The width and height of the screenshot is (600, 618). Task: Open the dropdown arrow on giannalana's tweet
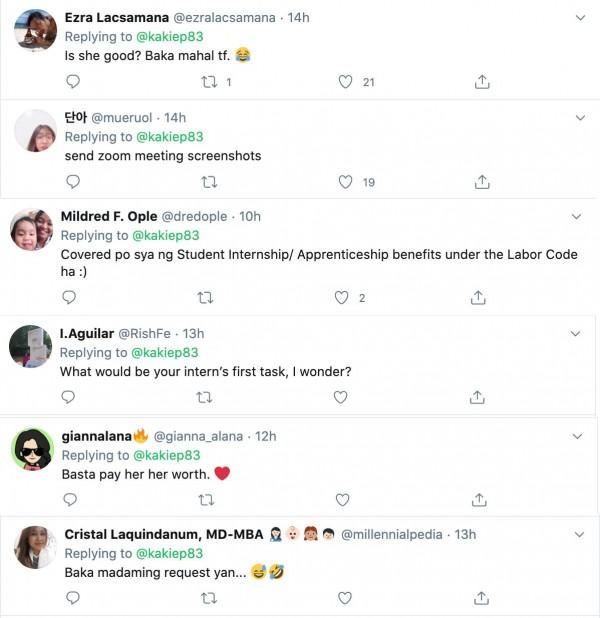click(x=578, y=436)
